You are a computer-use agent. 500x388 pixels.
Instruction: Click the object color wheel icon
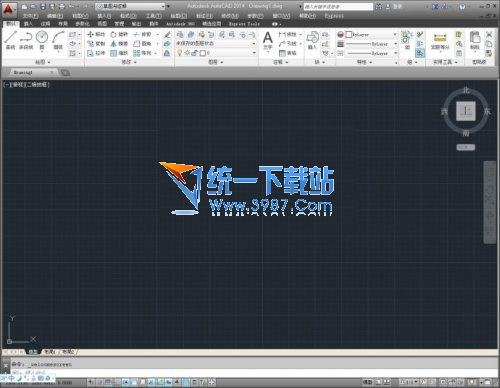pyautogui.click(x=340, y=34)
